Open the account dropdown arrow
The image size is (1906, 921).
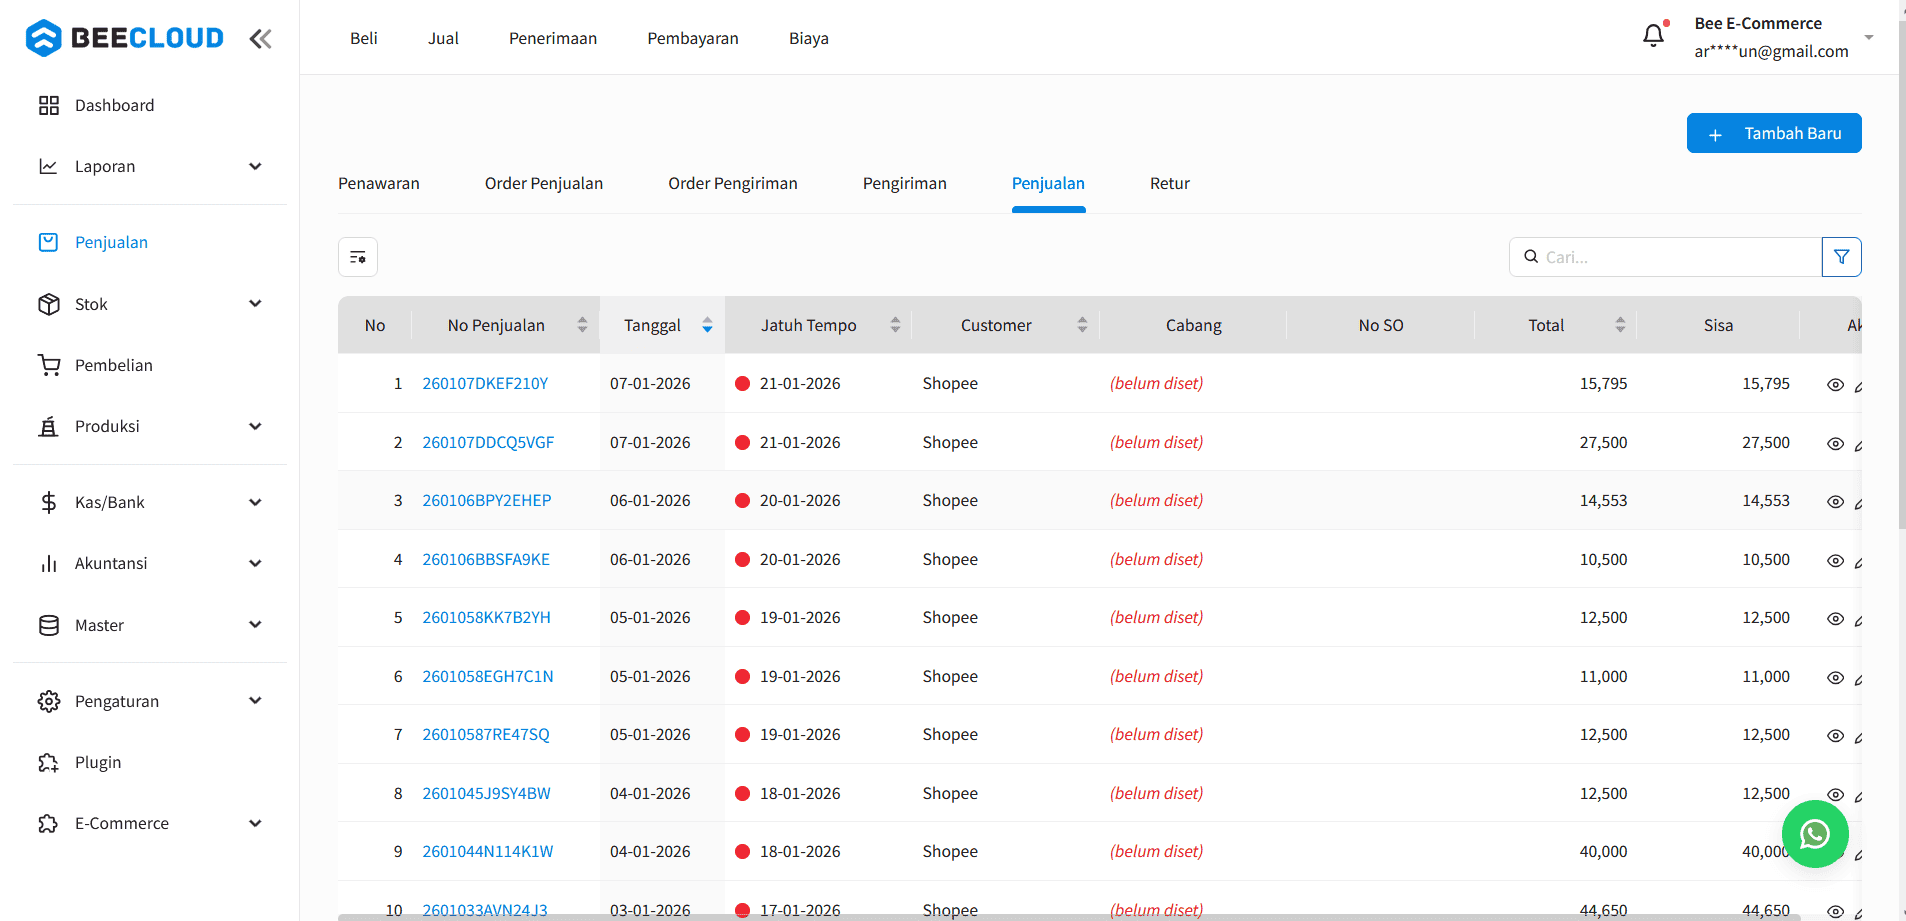pyautogui.click(x=1868, y=37)
